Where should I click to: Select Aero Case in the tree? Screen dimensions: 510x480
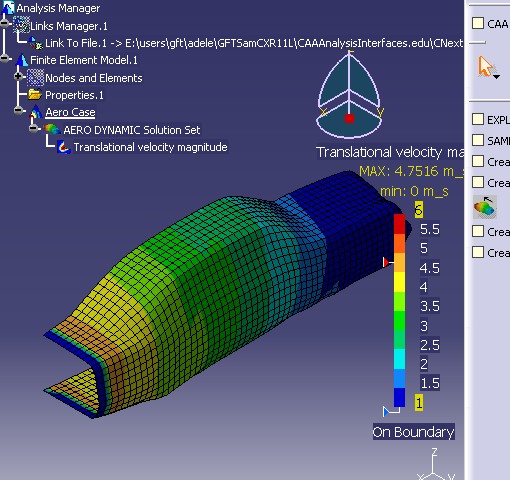coord(70,112)
